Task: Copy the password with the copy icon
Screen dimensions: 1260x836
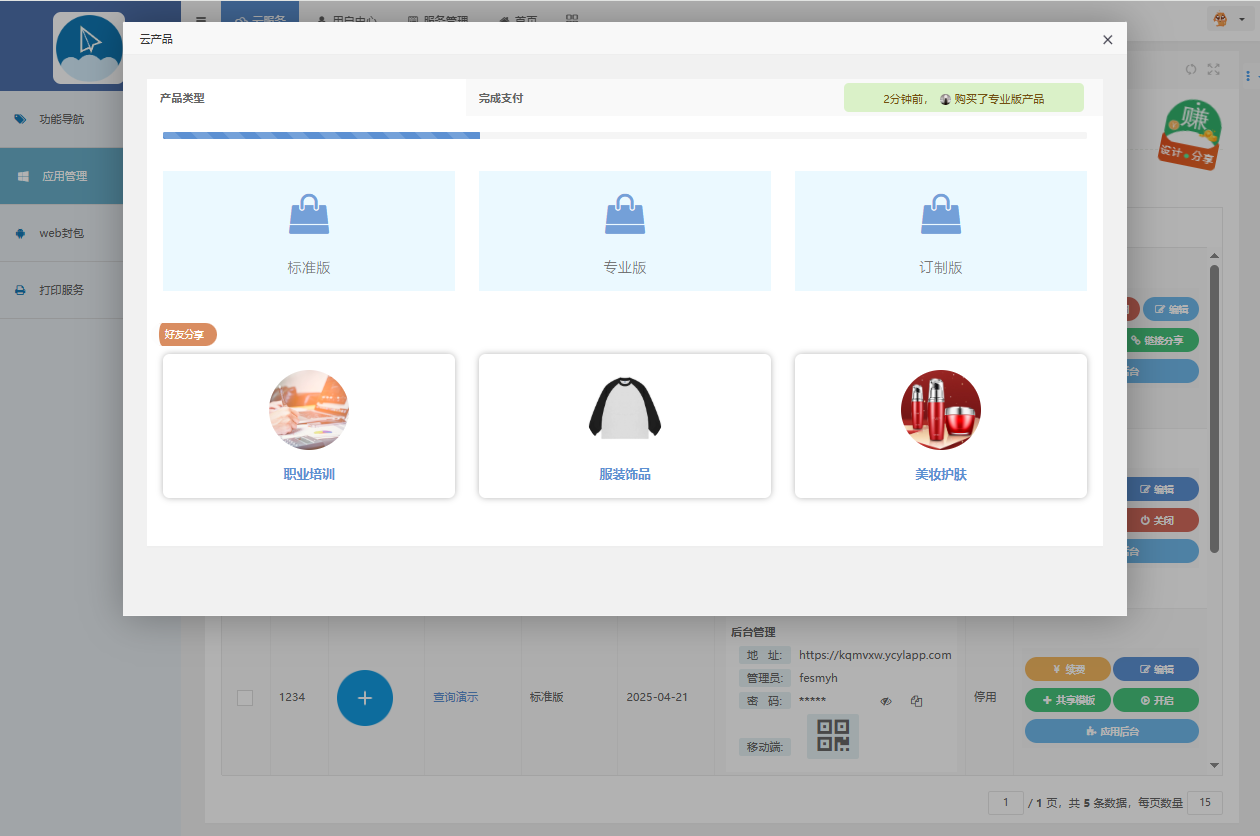Action: [x=916, y=702]
